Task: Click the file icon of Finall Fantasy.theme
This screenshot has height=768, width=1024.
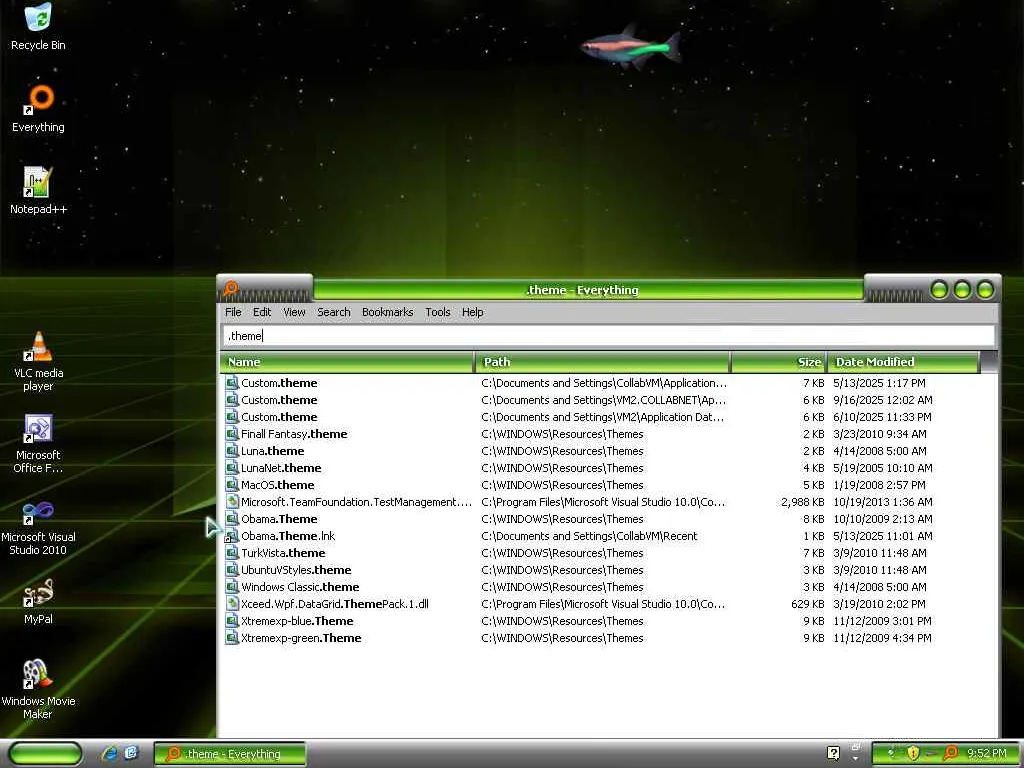Action: (232, 434)
